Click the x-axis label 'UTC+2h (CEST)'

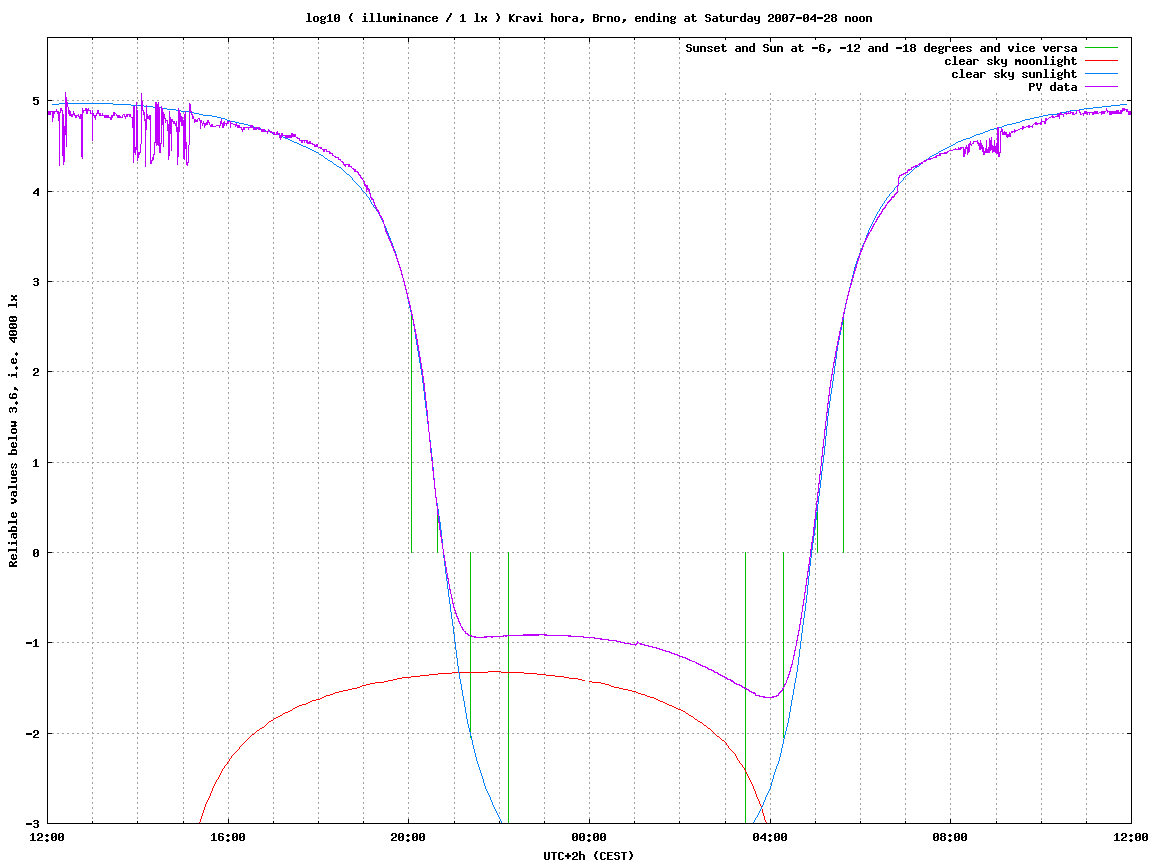tap(589, 856)
